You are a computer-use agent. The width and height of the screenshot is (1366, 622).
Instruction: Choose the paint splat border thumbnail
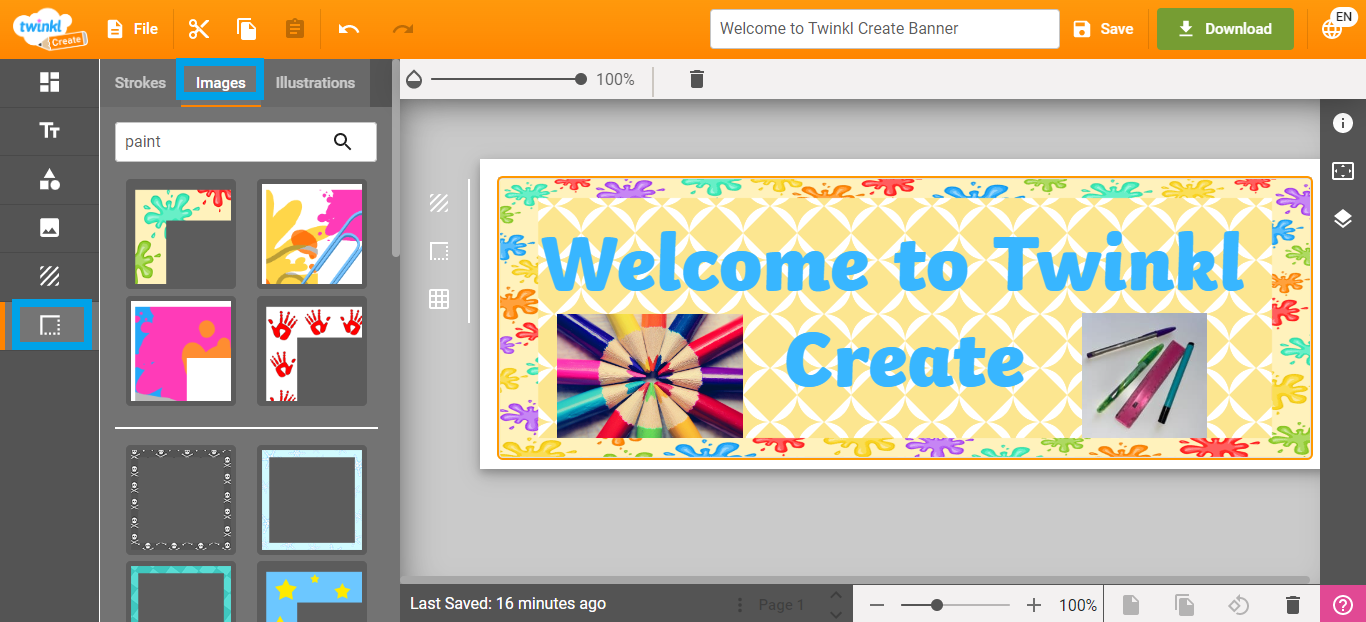181,234
